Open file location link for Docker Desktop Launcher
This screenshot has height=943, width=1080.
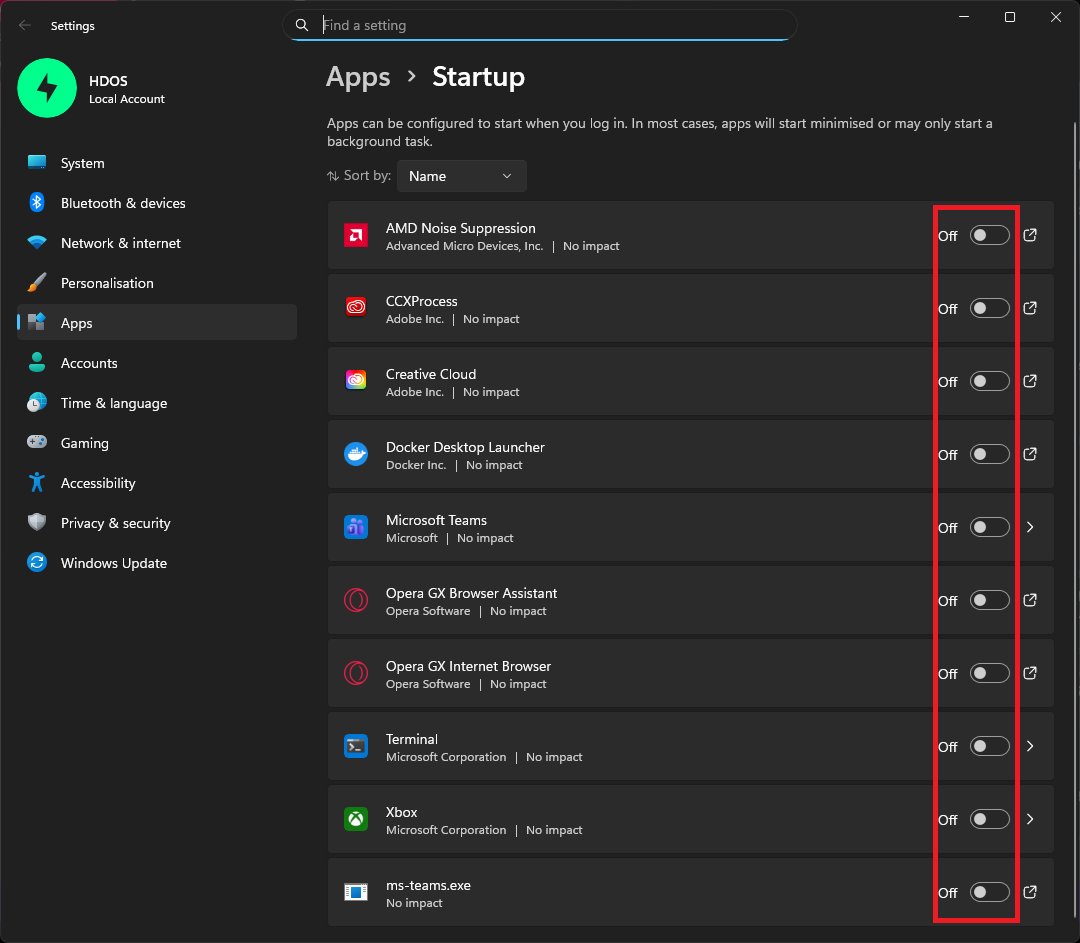tap(1030, 455)
